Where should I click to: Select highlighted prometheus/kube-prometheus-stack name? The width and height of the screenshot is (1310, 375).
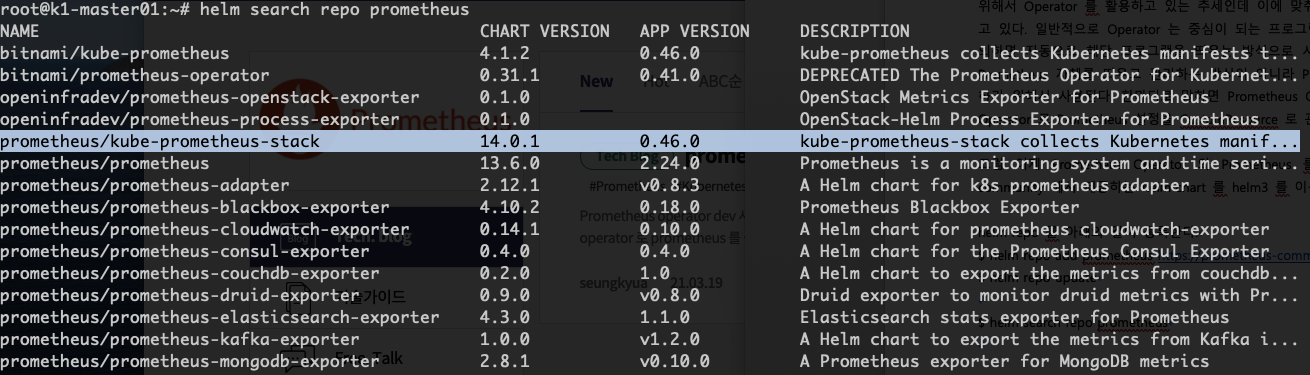160,141
